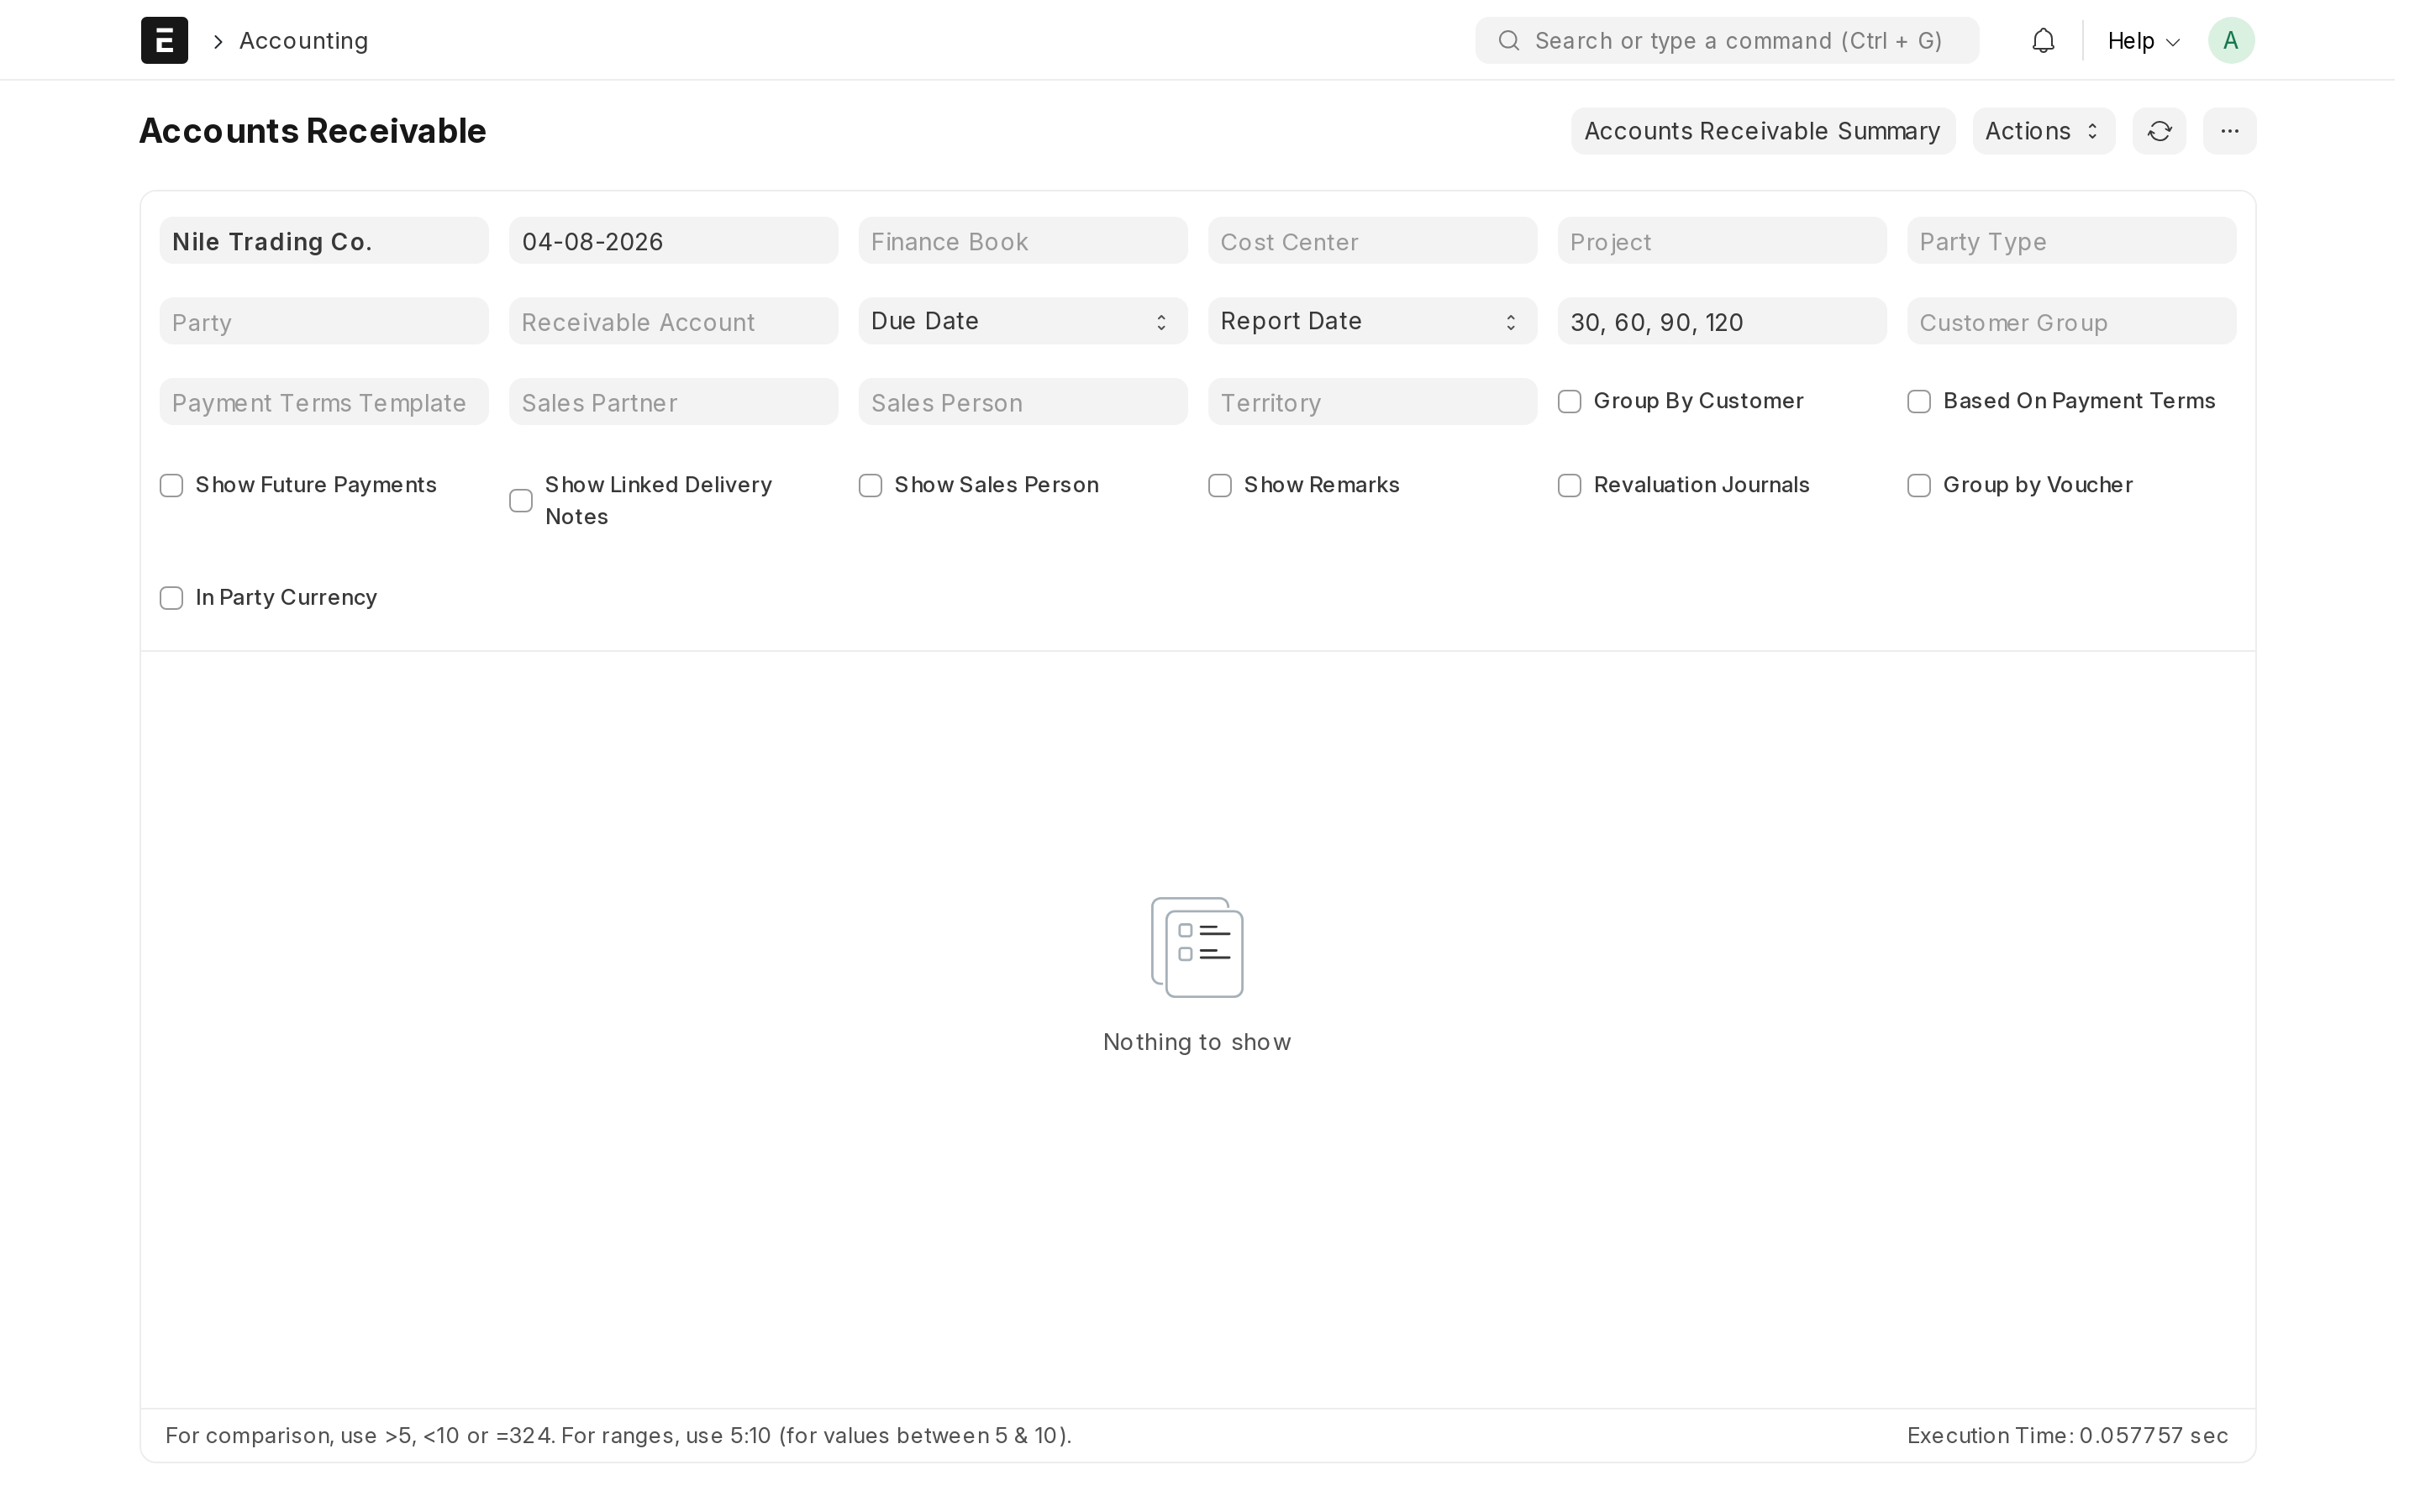Screen dimensions: 2420x1512
Task: Enable Based On Payment Terms
Action: point(1919,402)
